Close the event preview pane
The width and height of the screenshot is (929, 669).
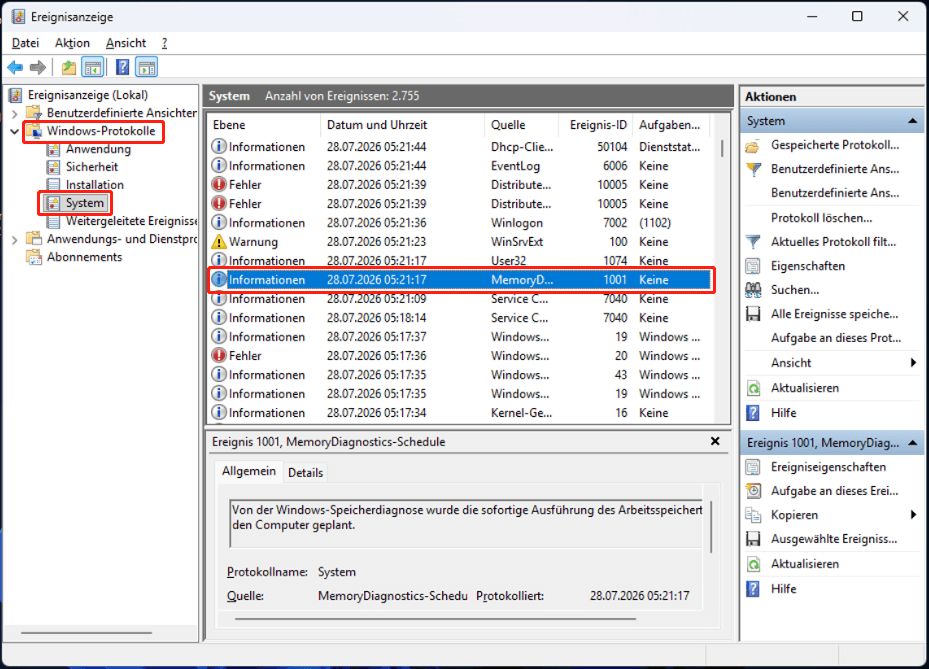coord(715,441)
